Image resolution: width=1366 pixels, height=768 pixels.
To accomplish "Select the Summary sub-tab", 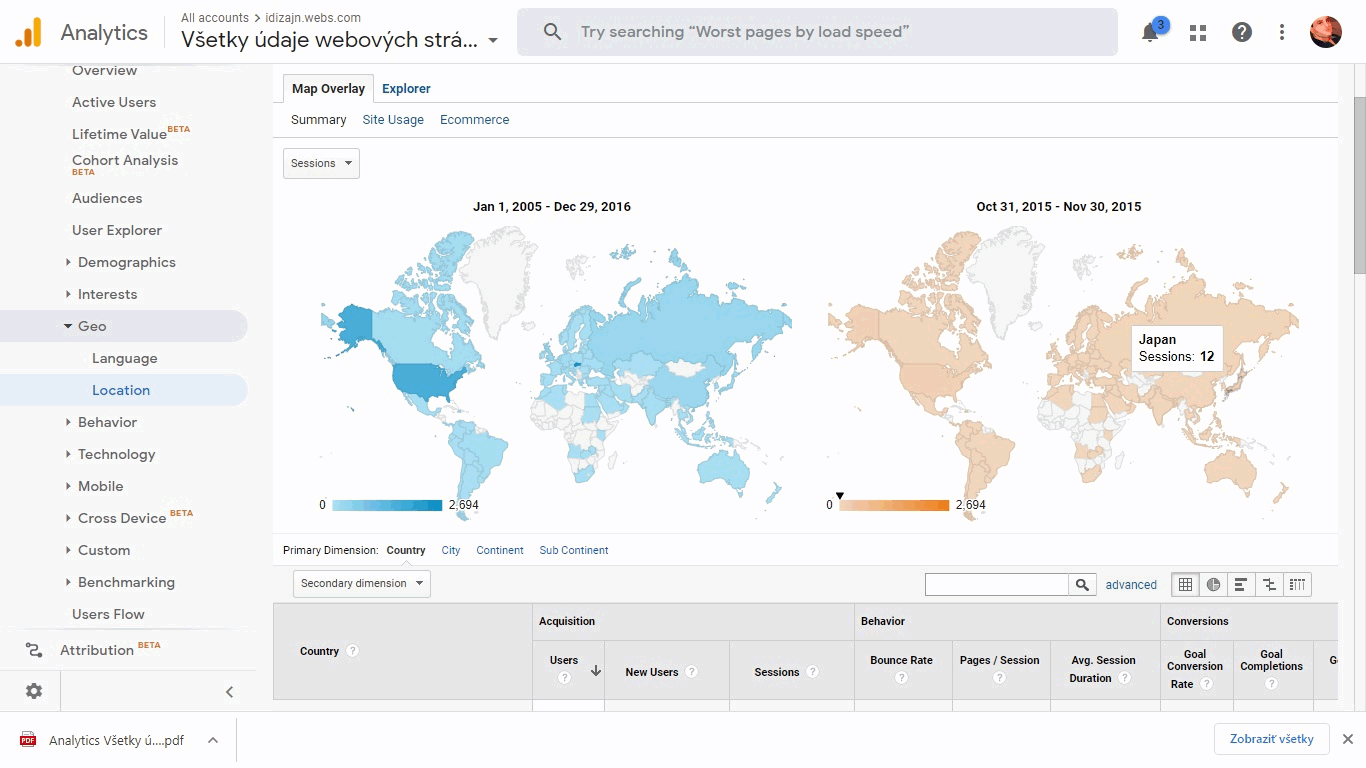I will 318,120.
